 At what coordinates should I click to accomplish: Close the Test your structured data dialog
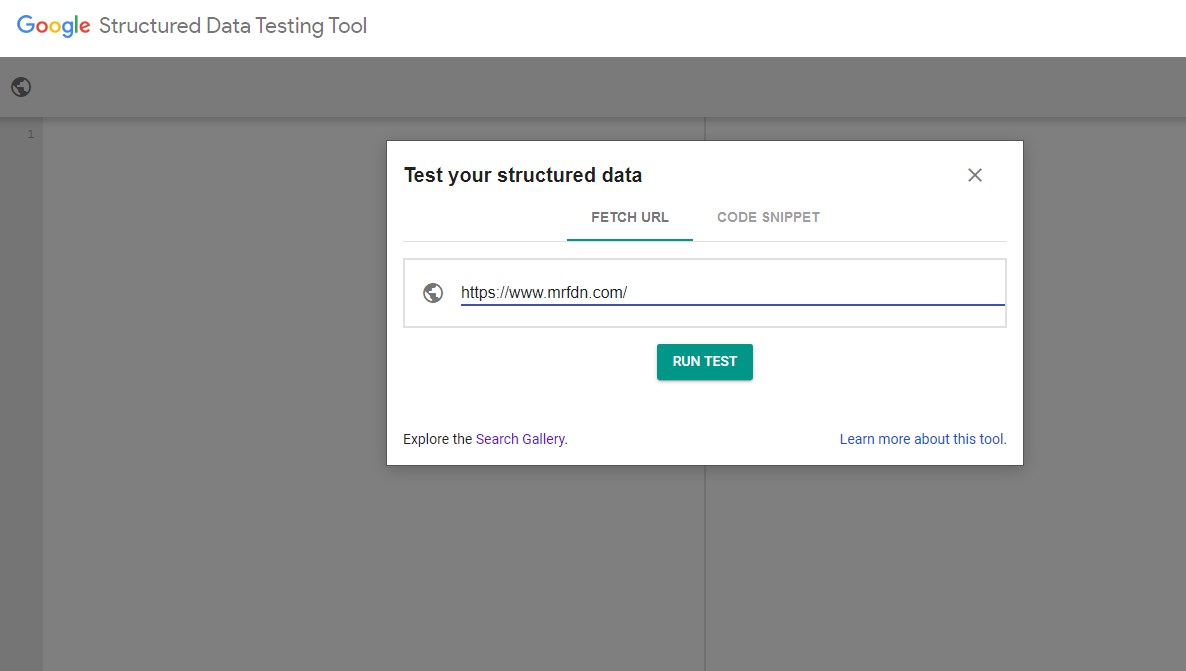975,176
